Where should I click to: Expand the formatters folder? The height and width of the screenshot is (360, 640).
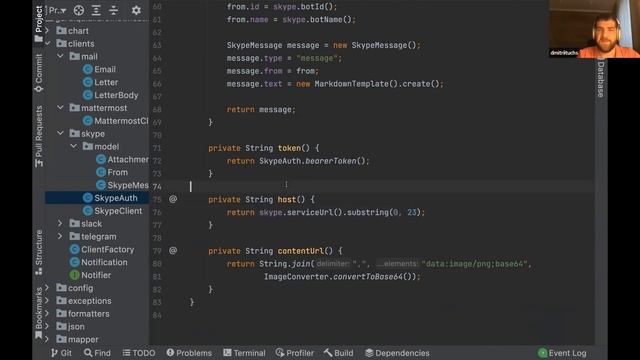(47, 313)
